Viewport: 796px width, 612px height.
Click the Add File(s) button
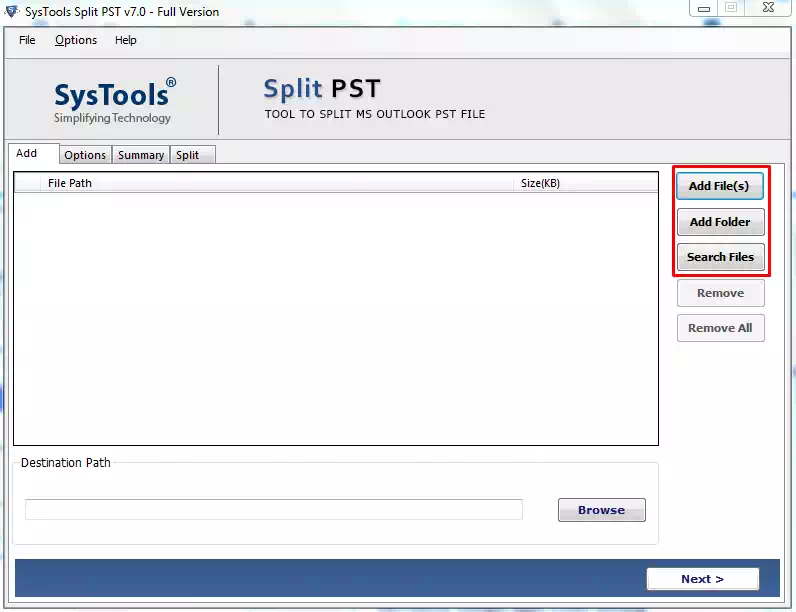(719, 186)
